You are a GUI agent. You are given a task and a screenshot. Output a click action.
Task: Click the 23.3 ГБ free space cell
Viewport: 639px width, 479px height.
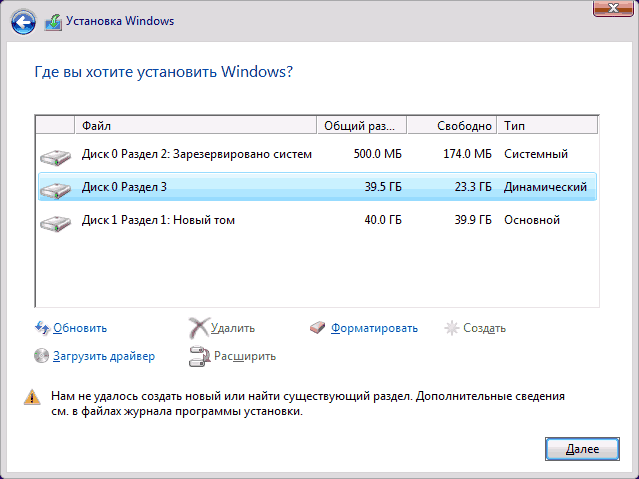coord(473,187)
